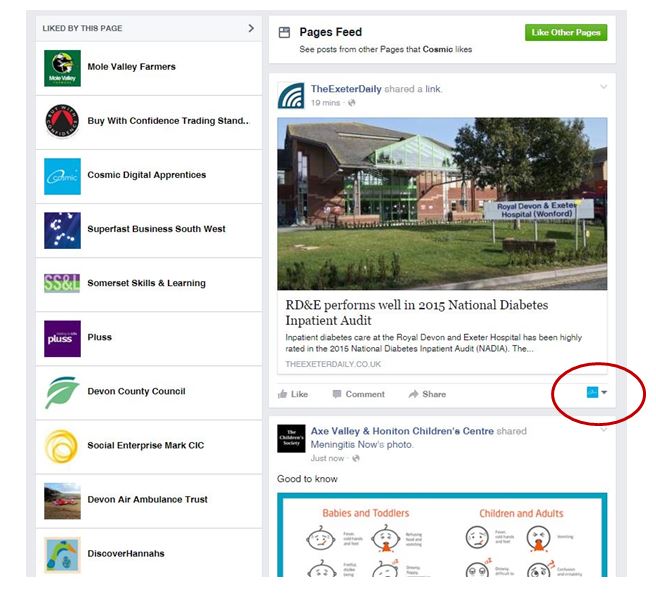
Task: Click the Comment speech bubble icon
Action: (x=337, y=394)
